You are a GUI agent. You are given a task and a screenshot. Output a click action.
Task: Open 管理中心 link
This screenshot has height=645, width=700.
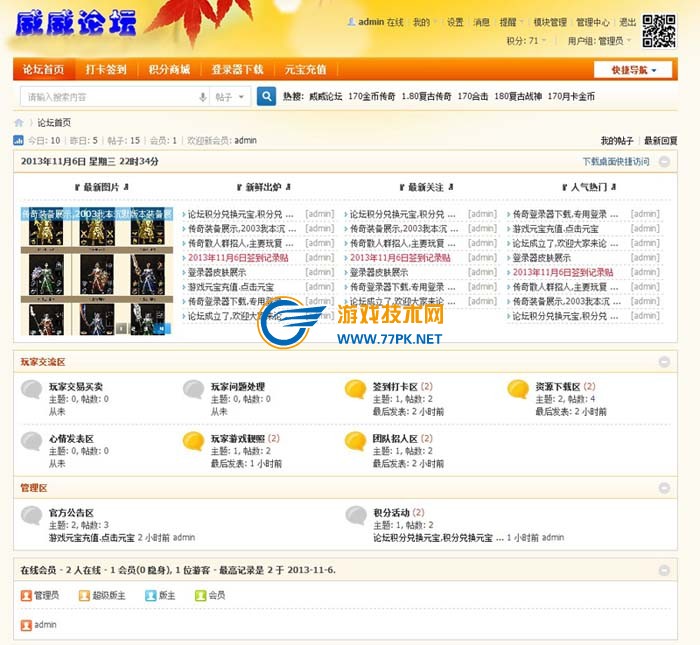coord(592,22)
